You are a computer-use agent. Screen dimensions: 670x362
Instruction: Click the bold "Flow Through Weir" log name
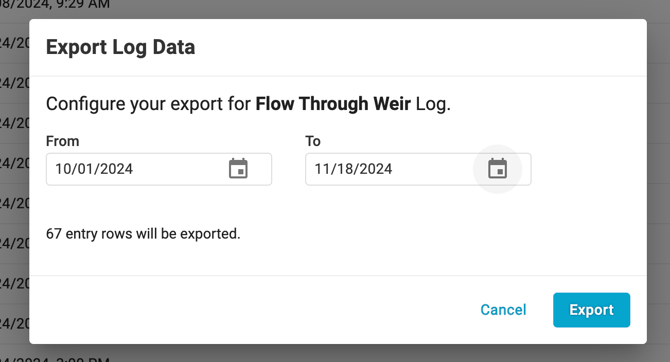[333, 104]
